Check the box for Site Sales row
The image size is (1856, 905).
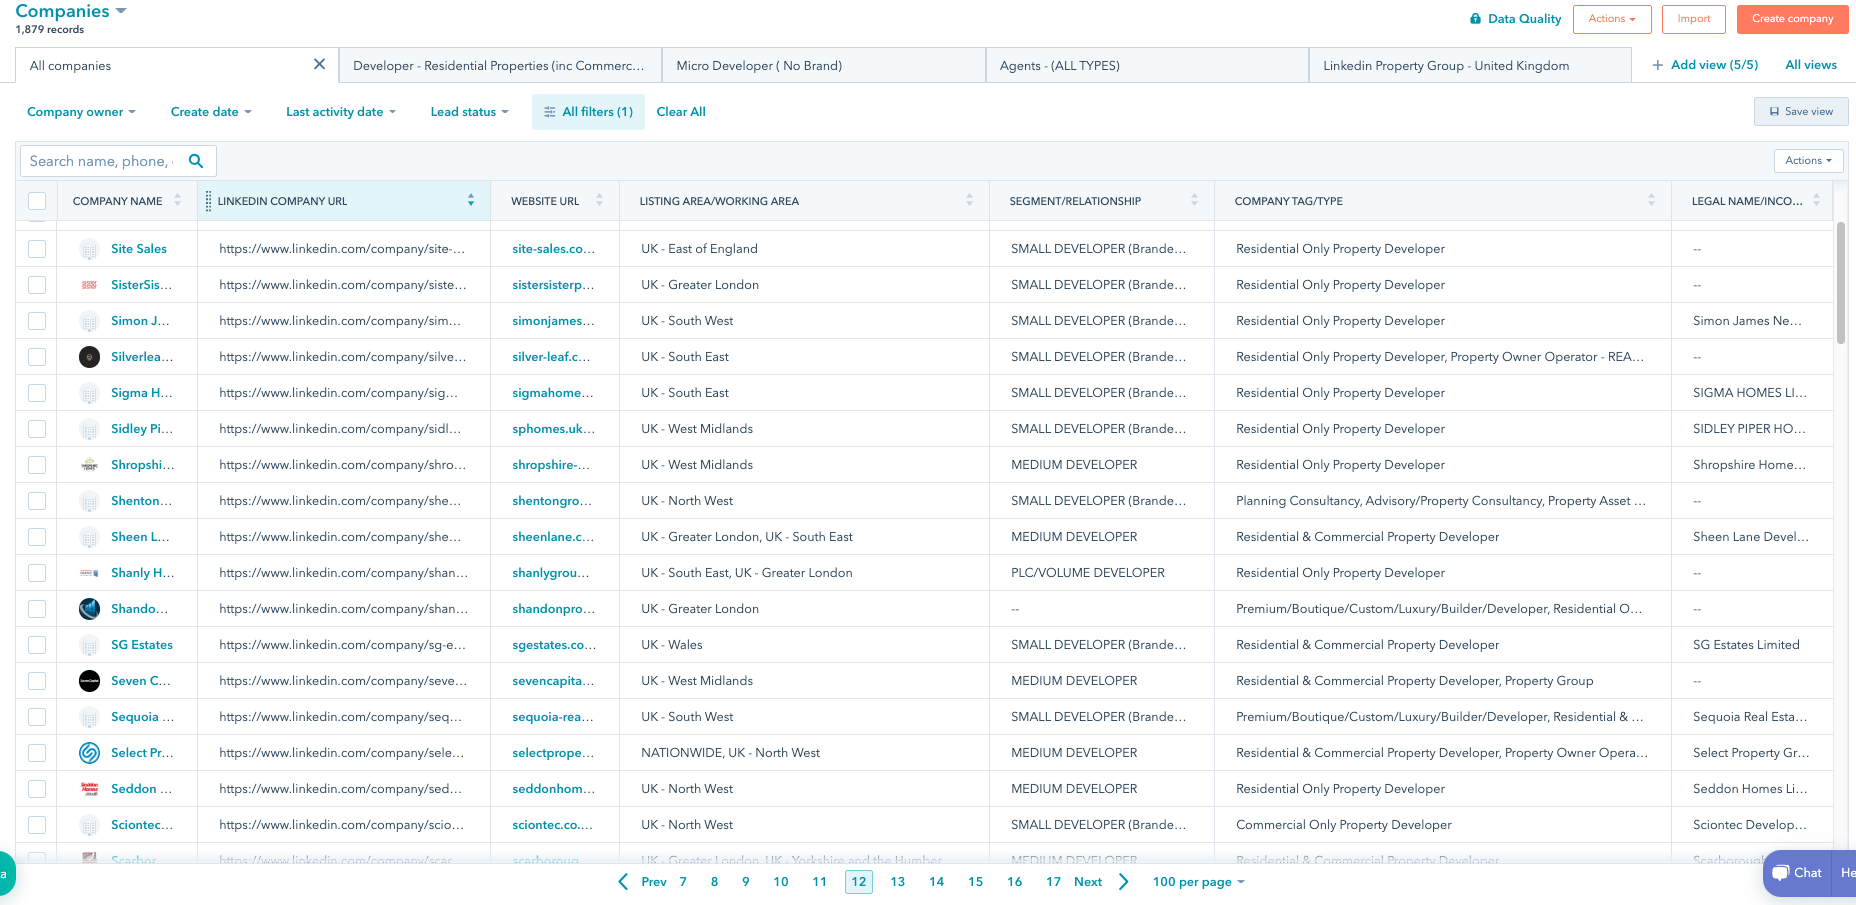point(37,249)
